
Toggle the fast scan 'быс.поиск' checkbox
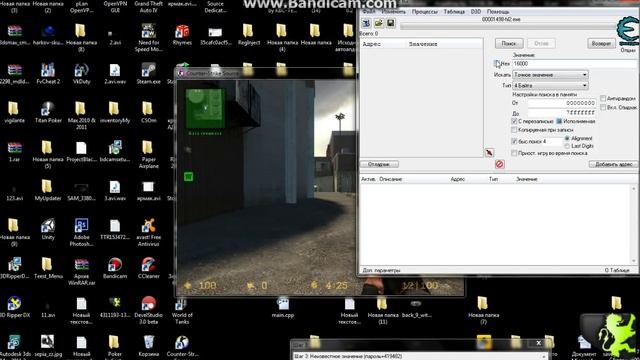(x=514, y=141)
